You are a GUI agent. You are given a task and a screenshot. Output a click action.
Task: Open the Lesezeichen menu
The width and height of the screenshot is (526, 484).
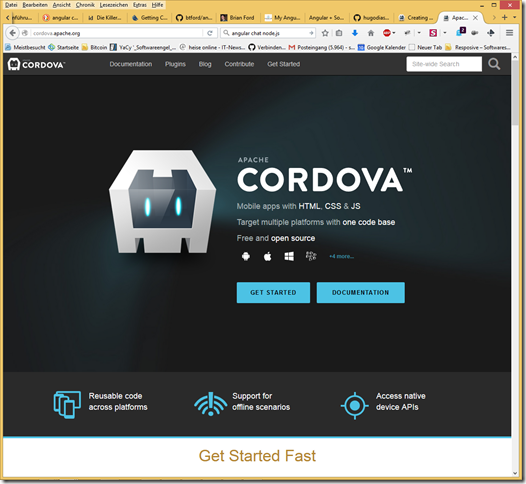(x=114, y=5)
